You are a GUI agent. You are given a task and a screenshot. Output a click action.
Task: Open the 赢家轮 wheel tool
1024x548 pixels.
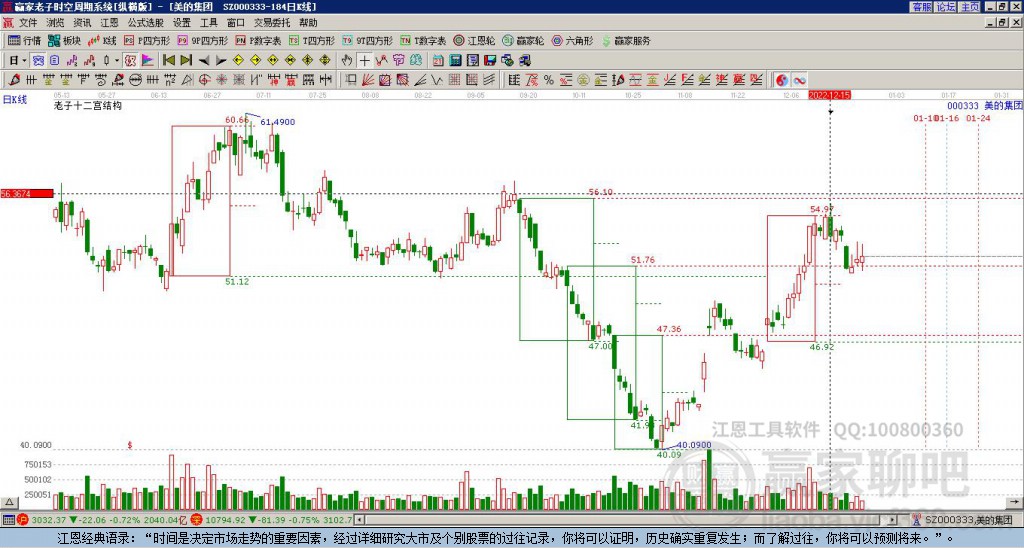point(523,40)
